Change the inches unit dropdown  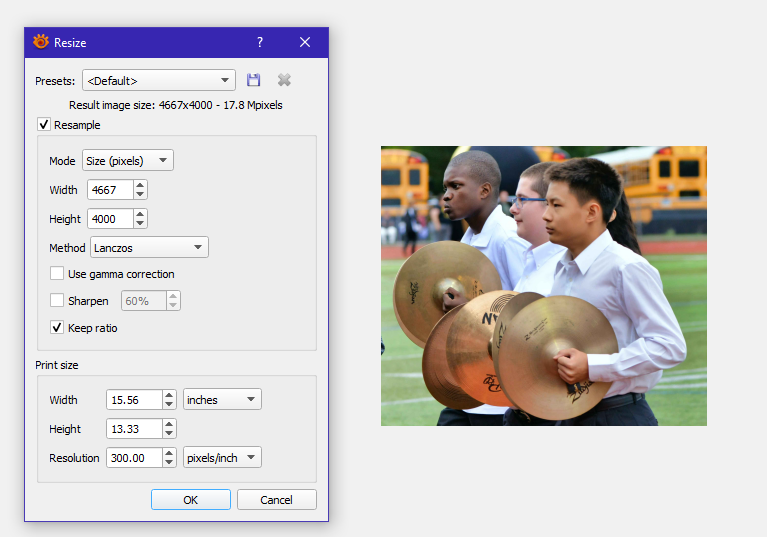[x=222, y=400]
